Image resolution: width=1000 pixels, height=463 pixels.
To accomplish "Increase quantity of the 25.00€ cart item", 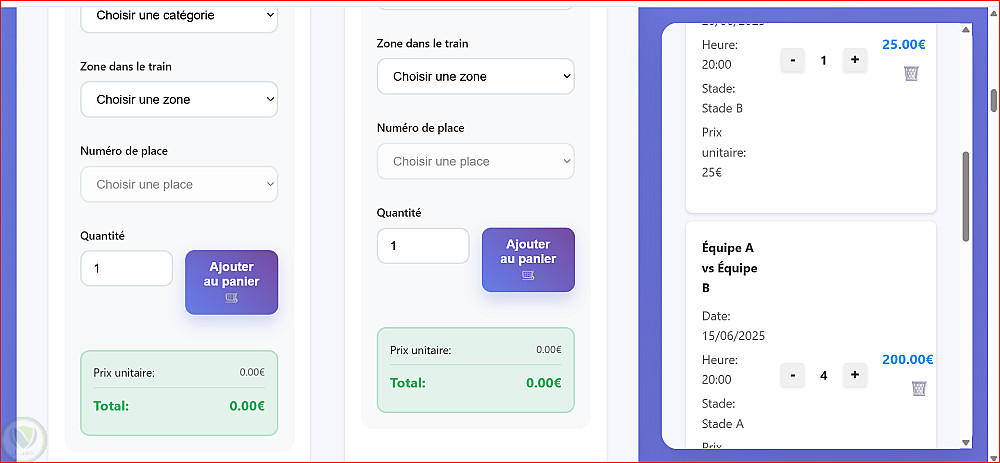I will tap(854, 60).
